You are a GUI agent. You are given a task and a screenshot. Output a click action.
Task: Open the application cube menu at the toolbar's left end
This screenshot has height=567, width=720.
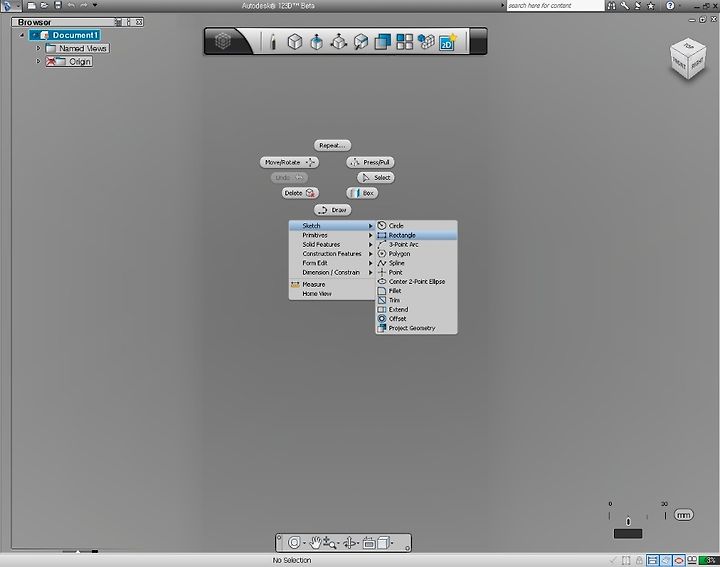click(x=223, y=41)
